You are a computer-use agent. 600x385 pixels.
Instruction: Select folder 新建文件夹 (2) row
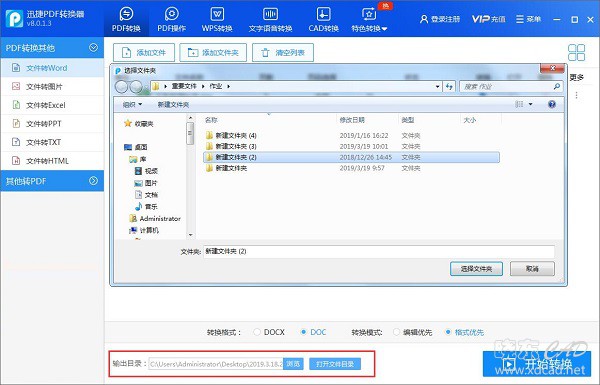[x=351, y=157]
